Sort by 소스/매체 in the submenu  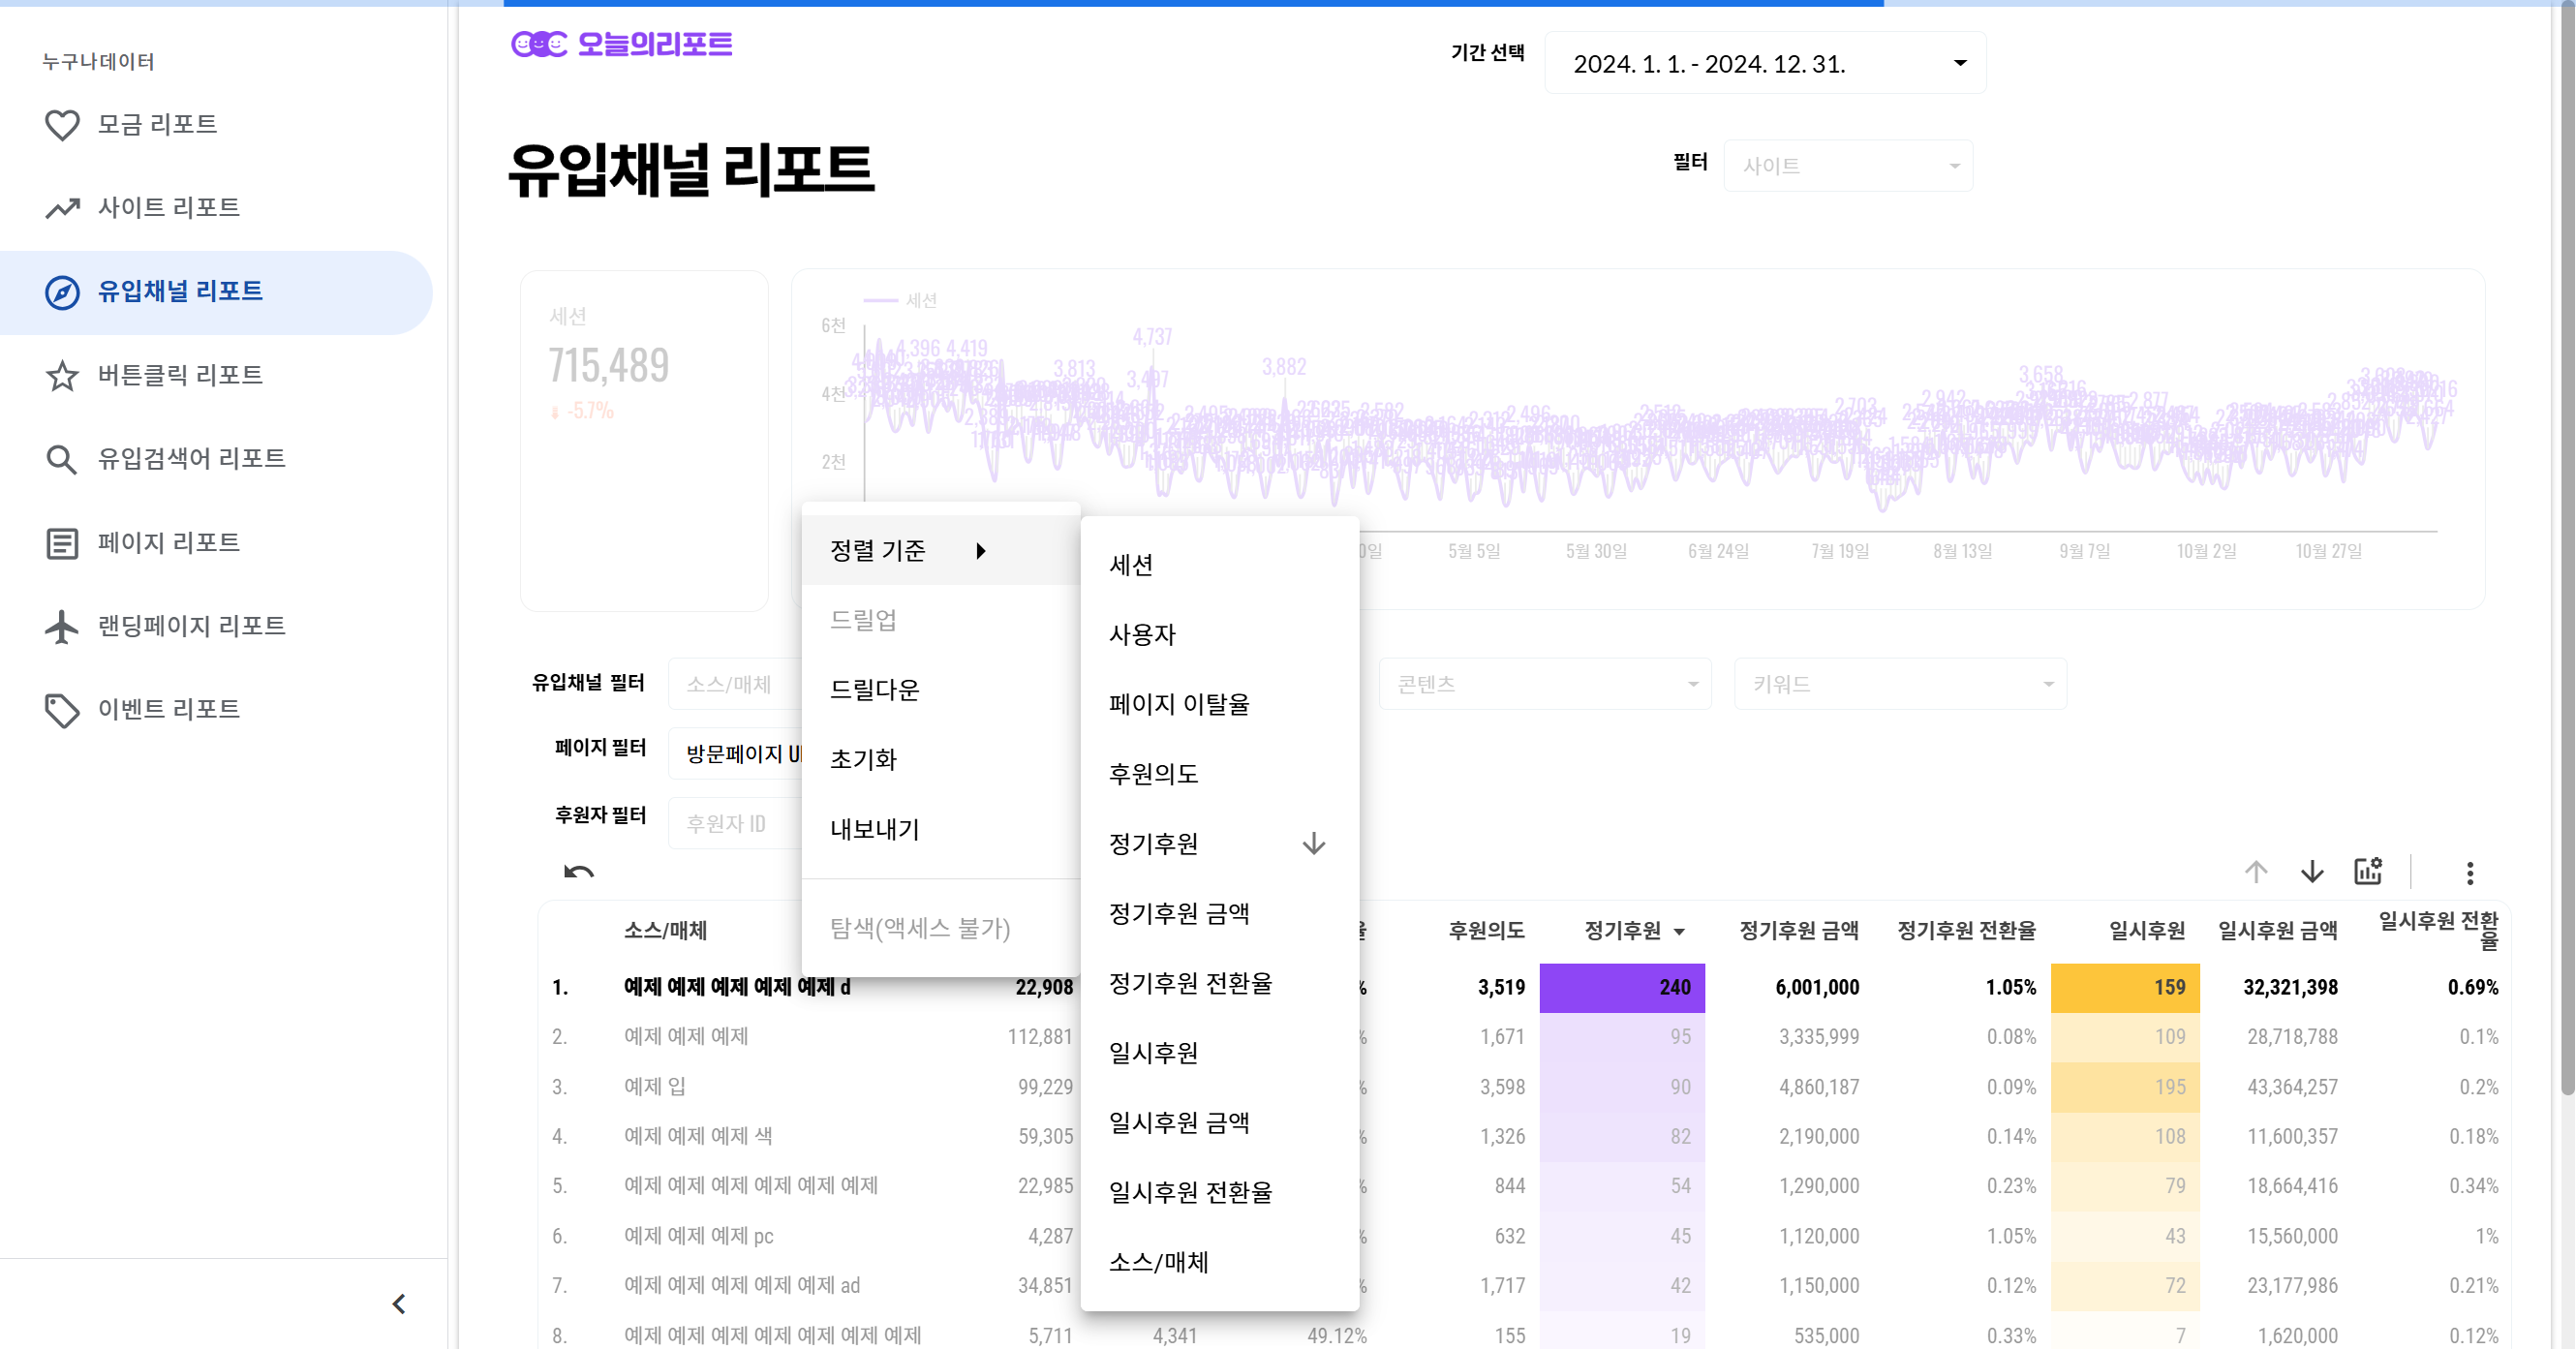pyautogui.click(x=1220, y=1263)
